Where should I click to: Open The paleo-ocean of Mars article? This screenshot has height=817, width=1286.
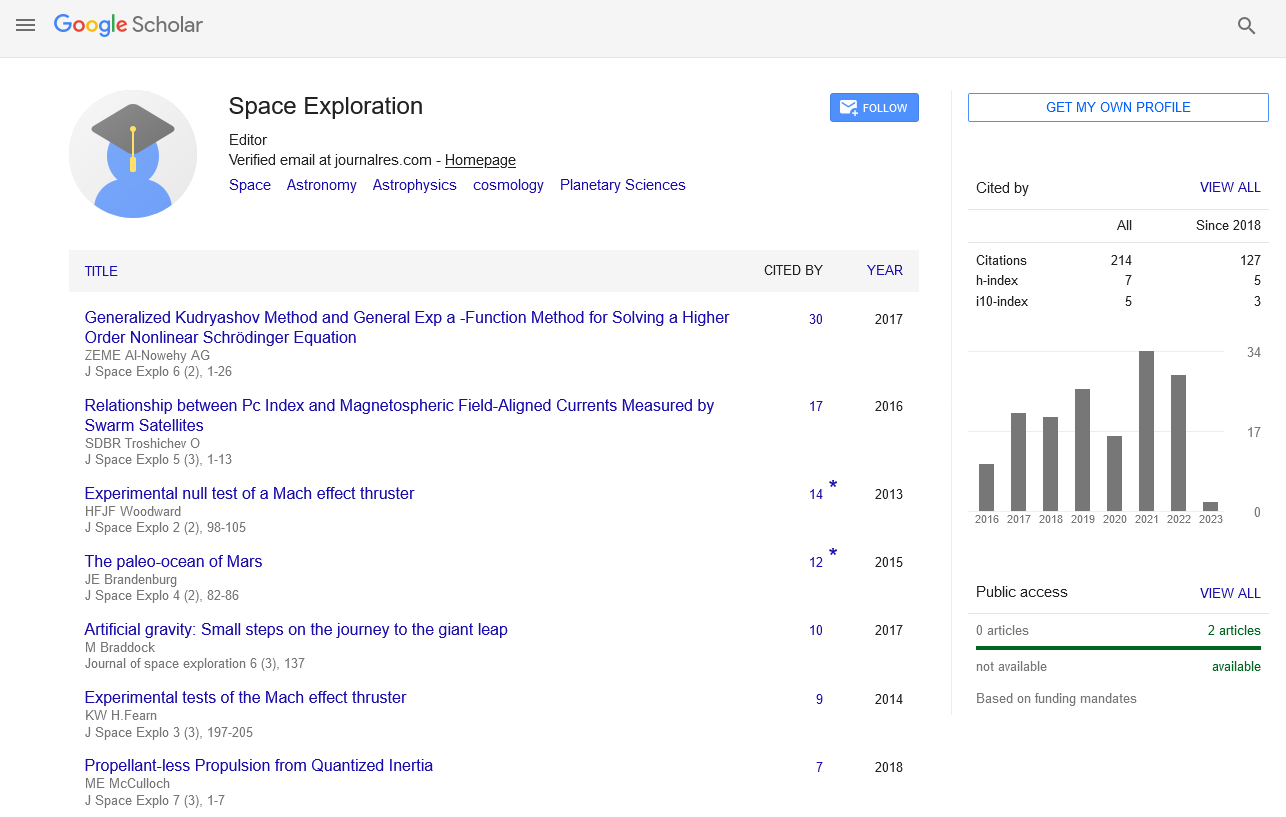click(x=173, y=562)
